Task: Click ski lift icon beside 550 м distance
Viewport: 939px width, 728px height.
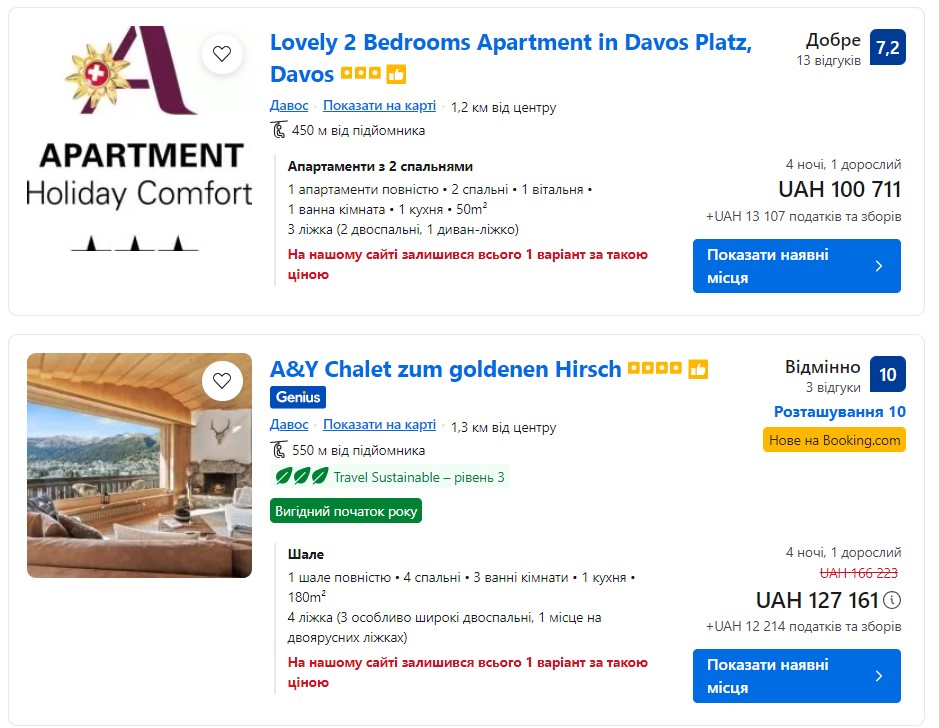Action: 278,450
